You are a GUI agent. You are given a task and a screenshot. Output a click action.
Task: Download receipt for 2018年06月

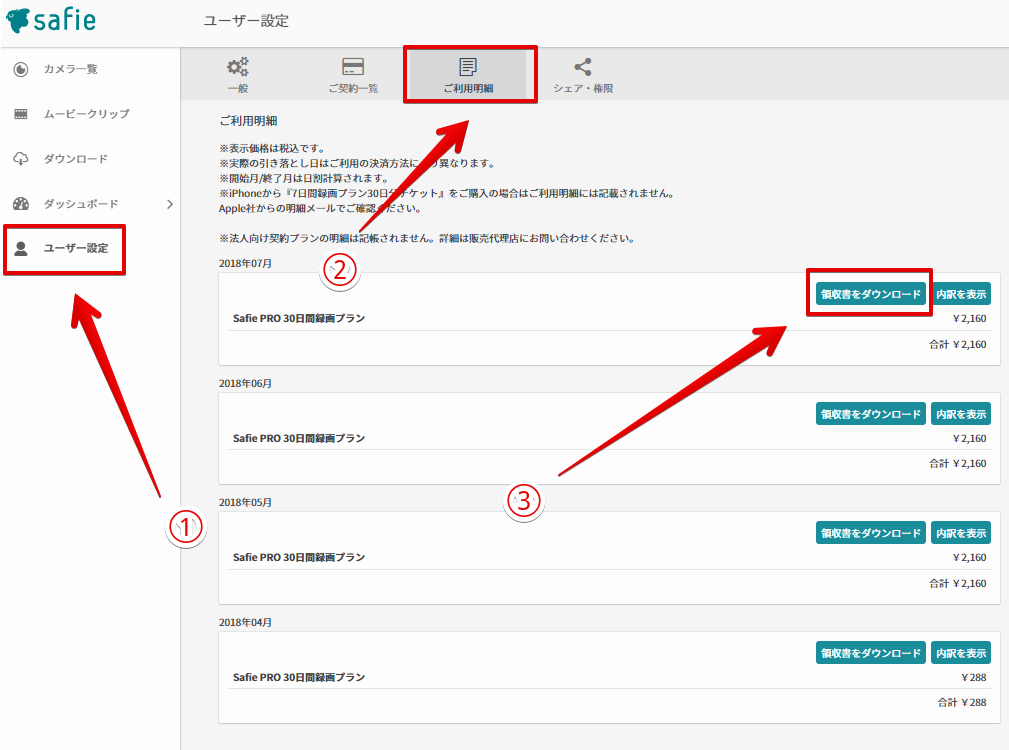[870, 414]
